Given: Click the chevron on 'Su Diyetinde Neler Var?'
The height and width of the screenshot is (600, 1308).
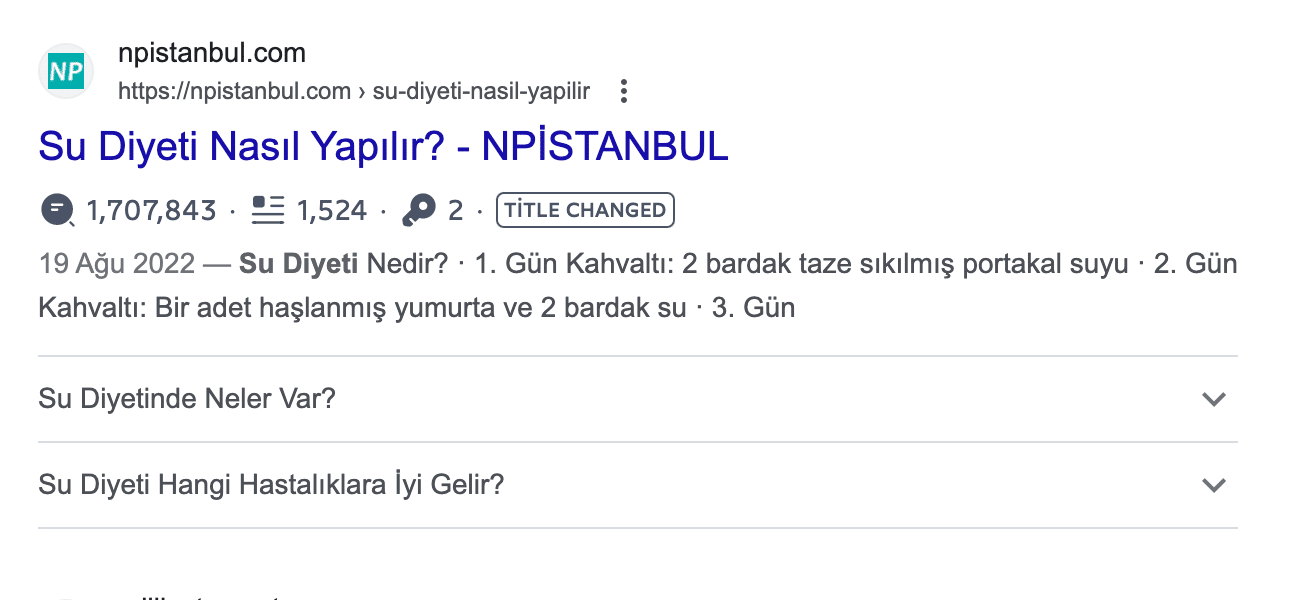Looking at the screenshot, I should tap(1214, 399).
